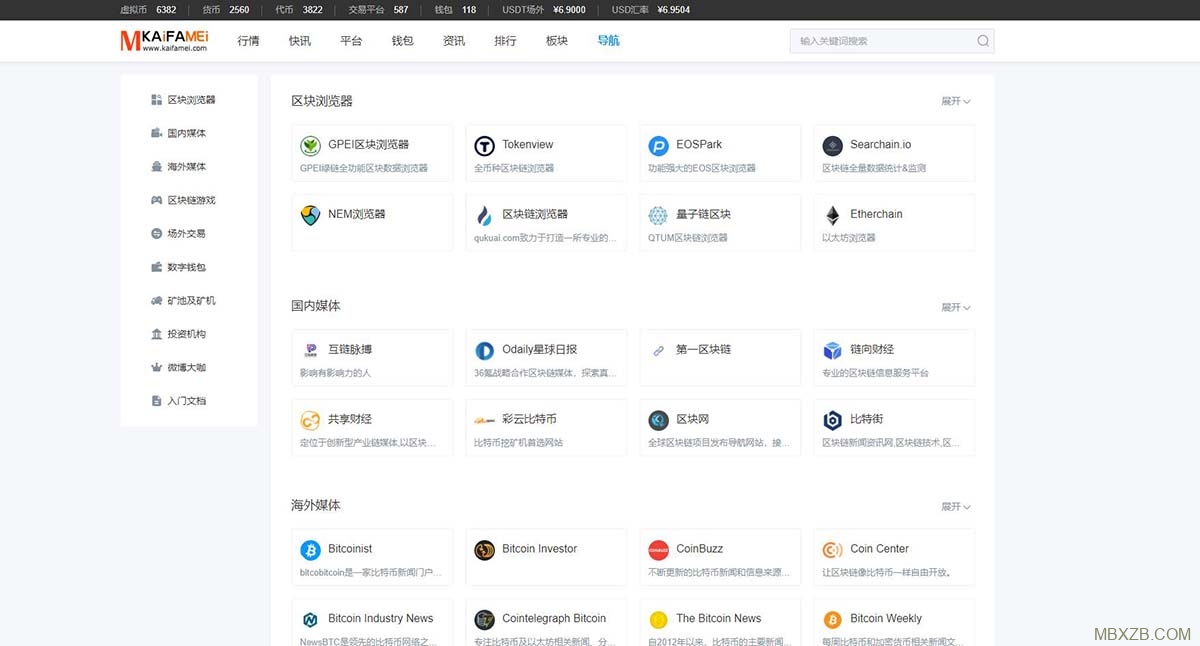This screenshot has width=1200, height=646.
Task: Click the Tokenview logo icon
Action: tap(485, 146)
